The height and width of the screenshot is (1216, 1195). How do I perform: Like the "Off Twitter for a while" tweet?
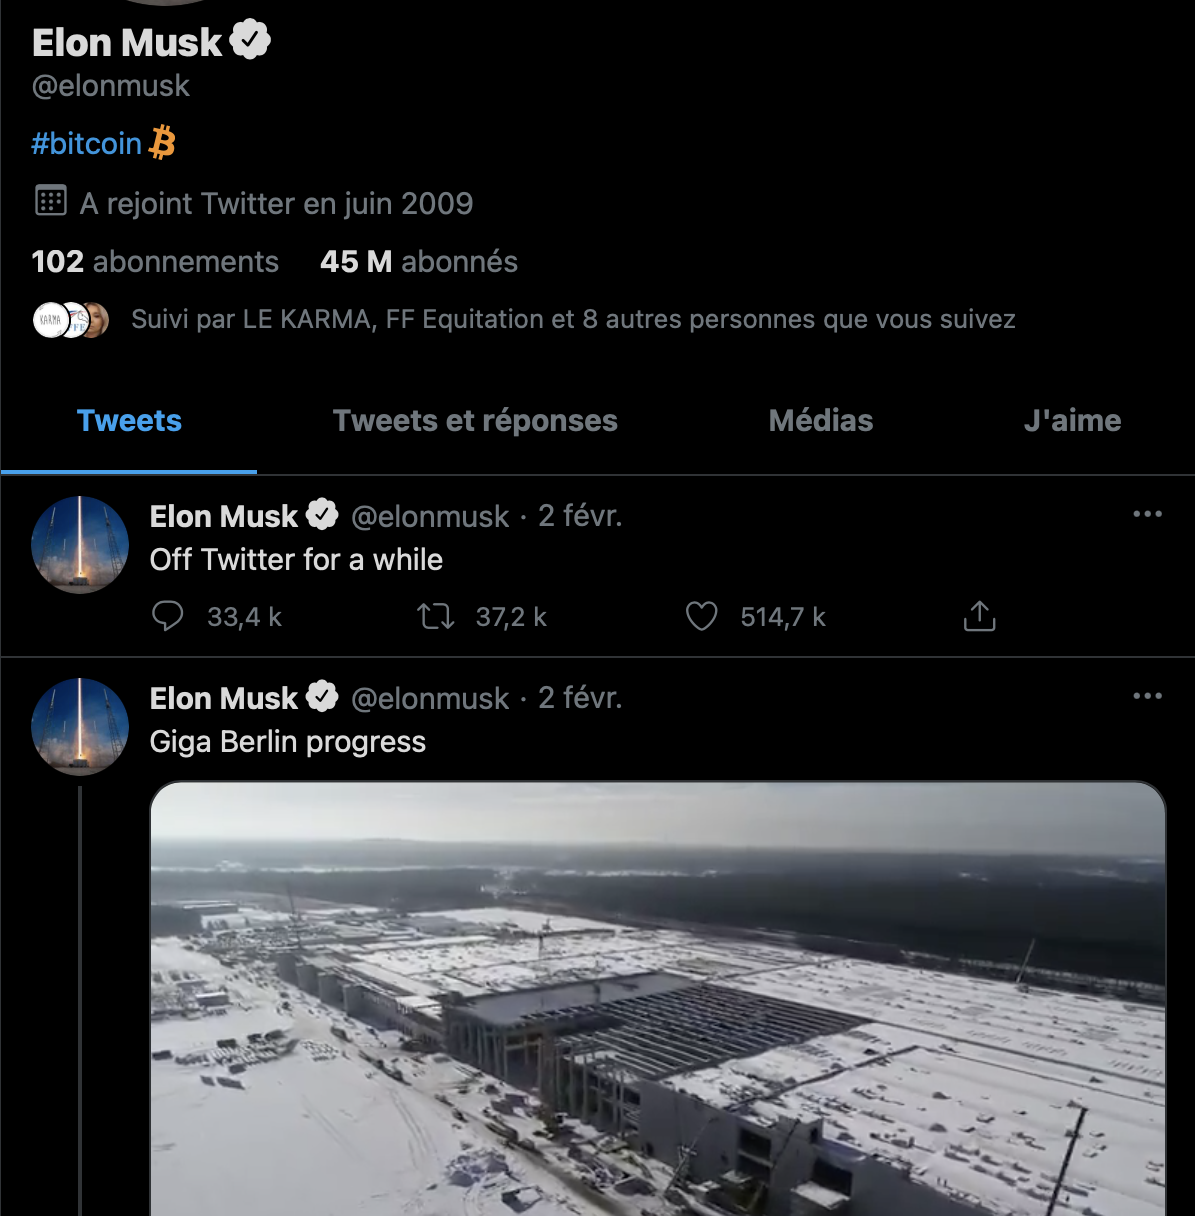(701, 616)
